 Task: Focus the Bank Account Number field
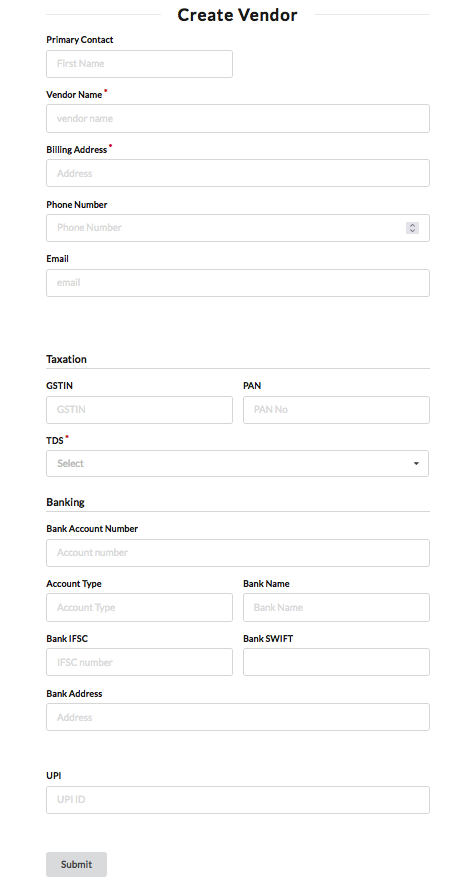[238, 552]
